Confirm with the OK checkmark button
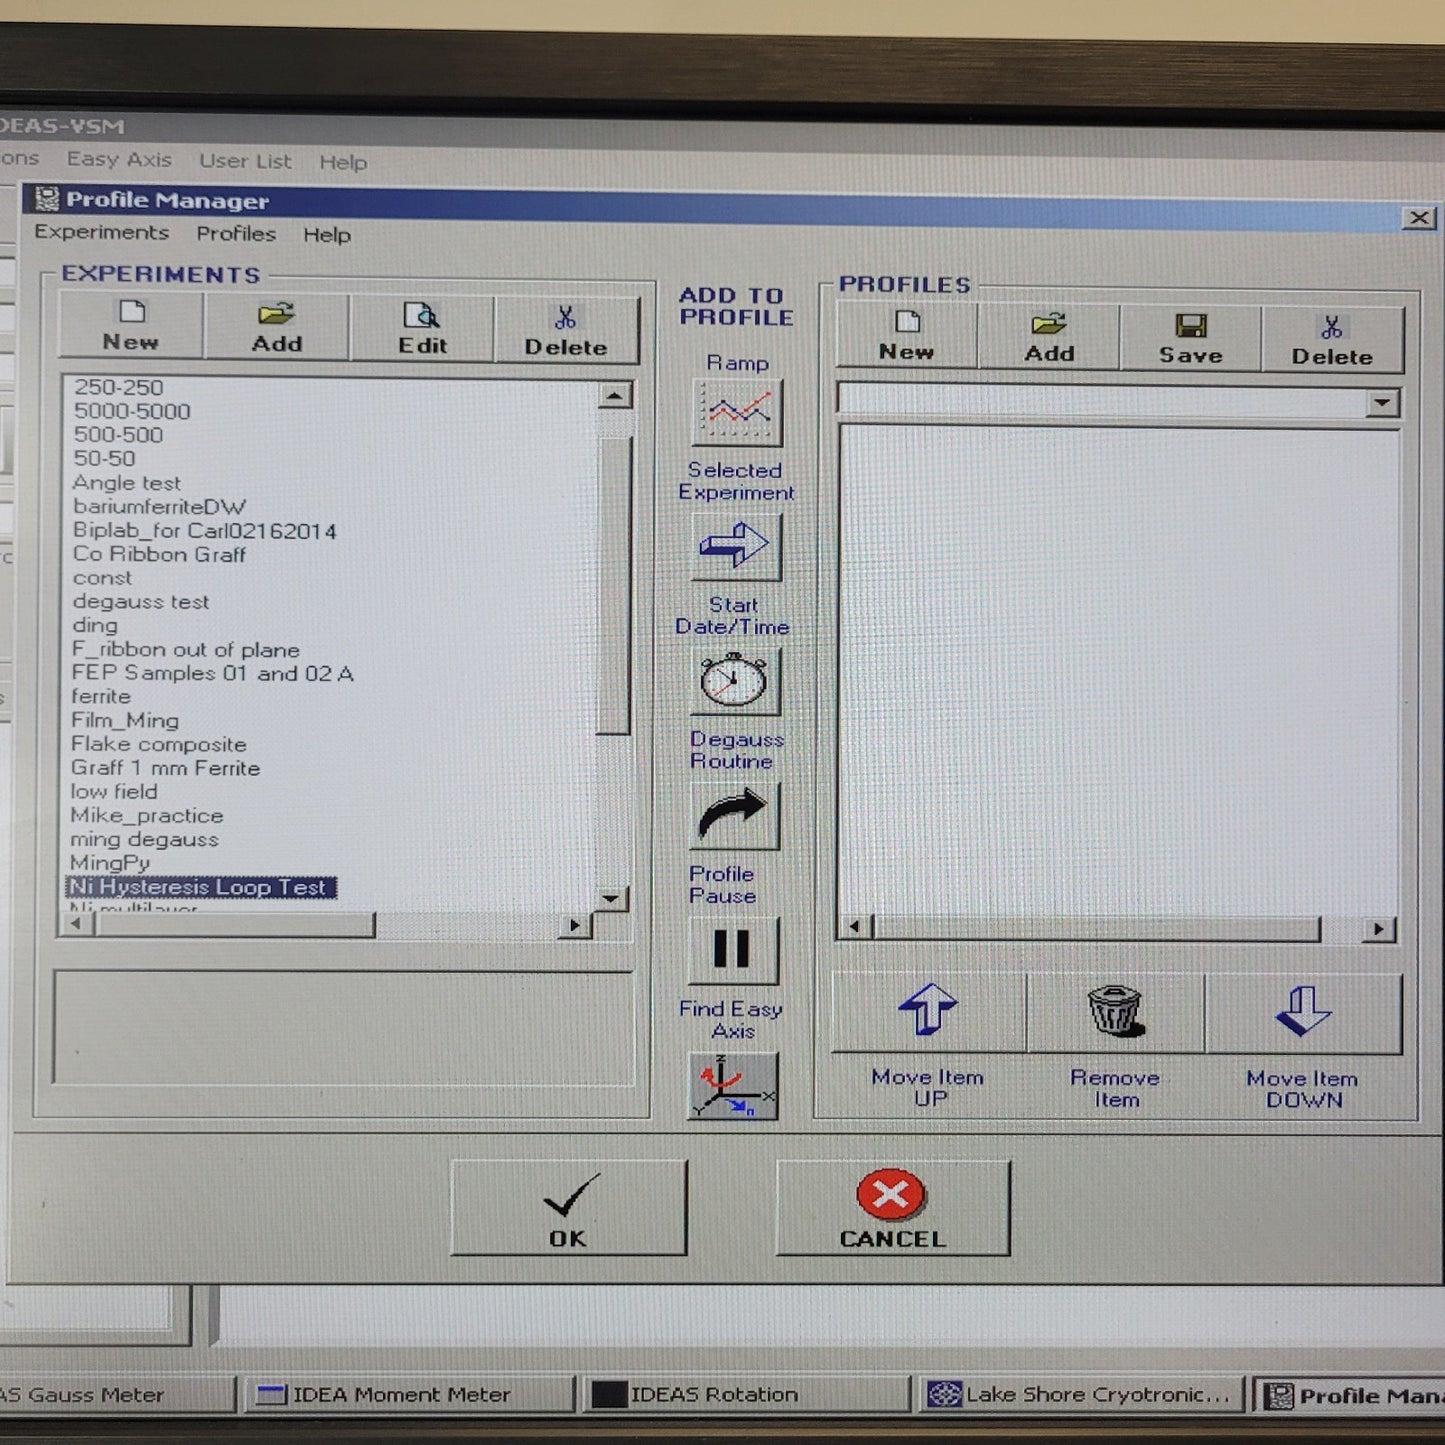This screenshot has width=1445, height=1445. pos(568,1207)
